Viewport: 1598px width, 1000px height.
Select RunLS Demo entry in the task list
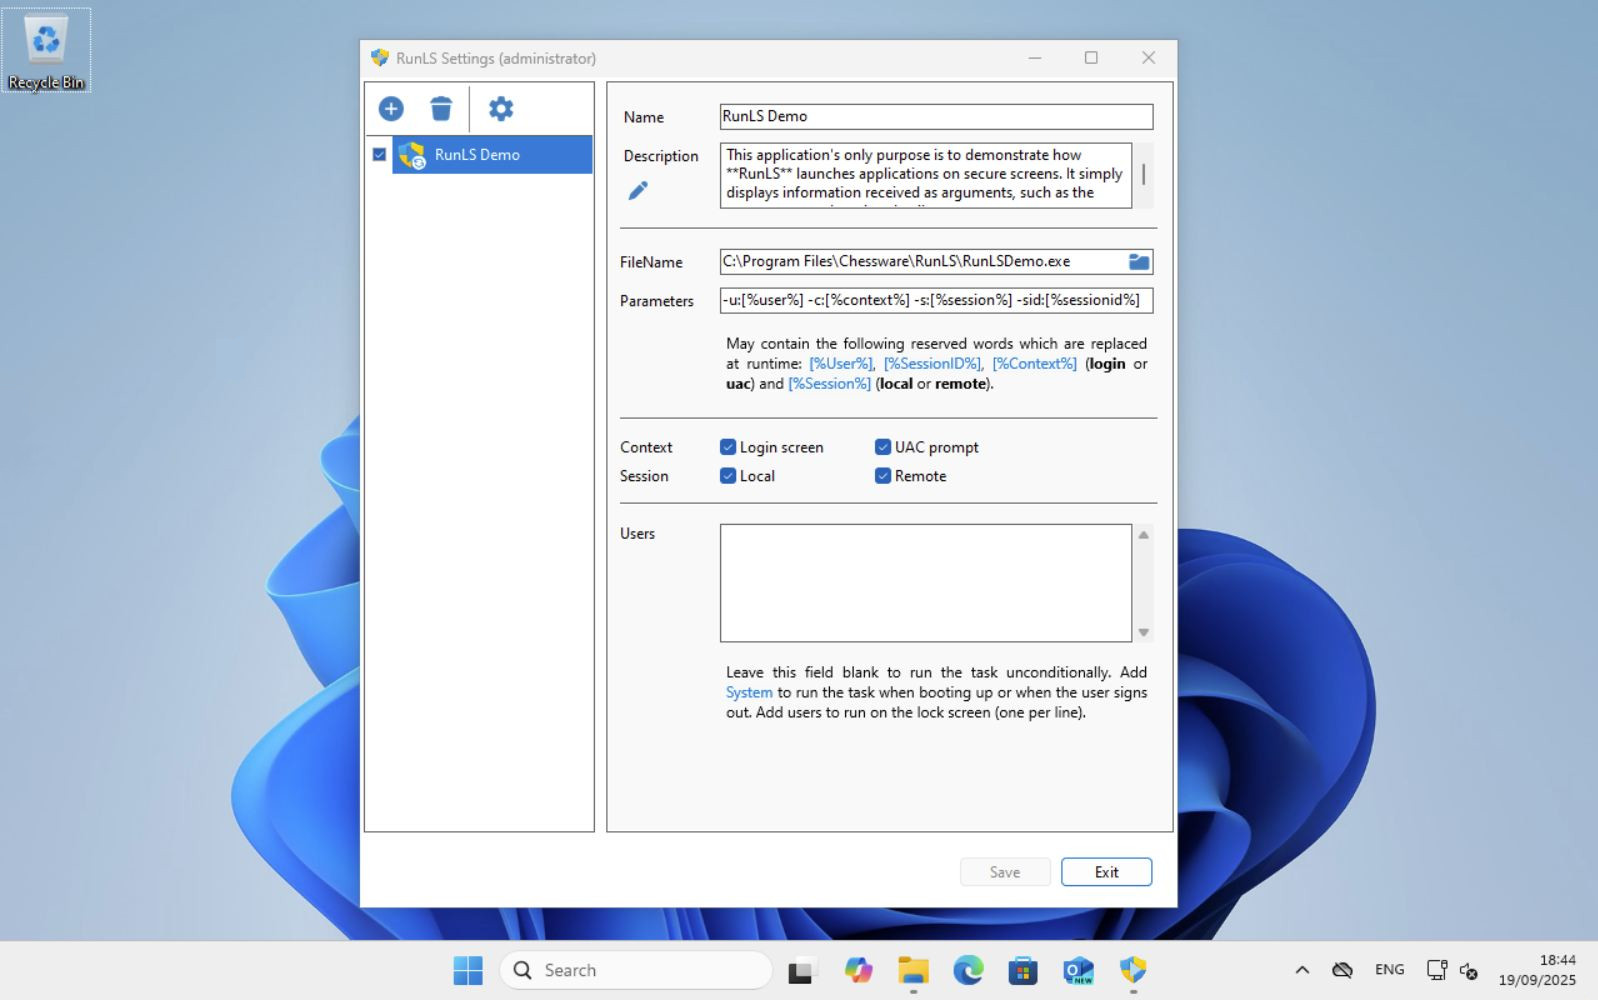[492, 155]
